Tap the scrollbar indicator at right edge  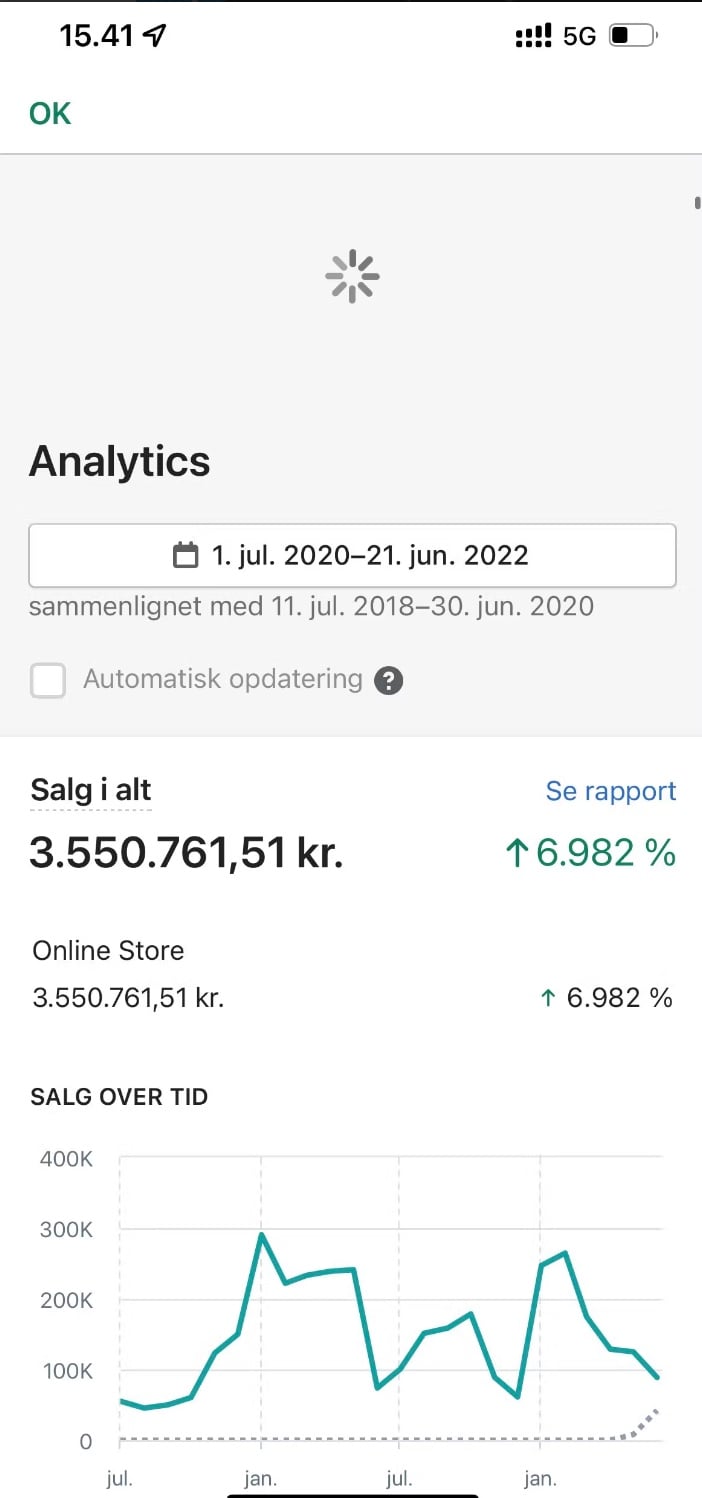pyautogui.click(x=697, y=204)
